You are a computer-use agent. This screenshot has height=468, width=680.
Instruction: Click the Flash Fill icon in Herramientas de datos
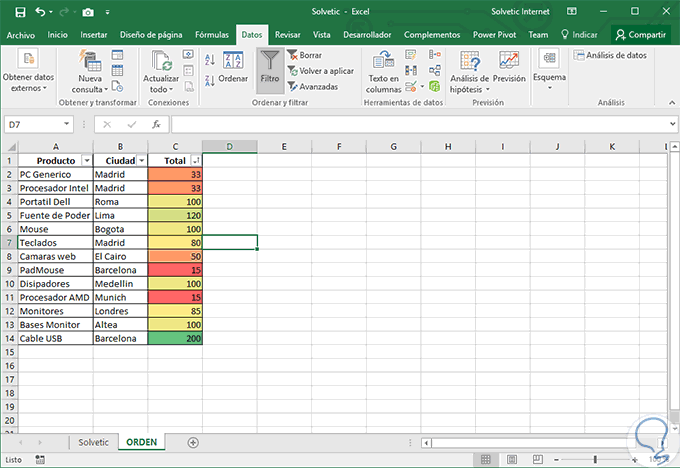coord(411,55)
